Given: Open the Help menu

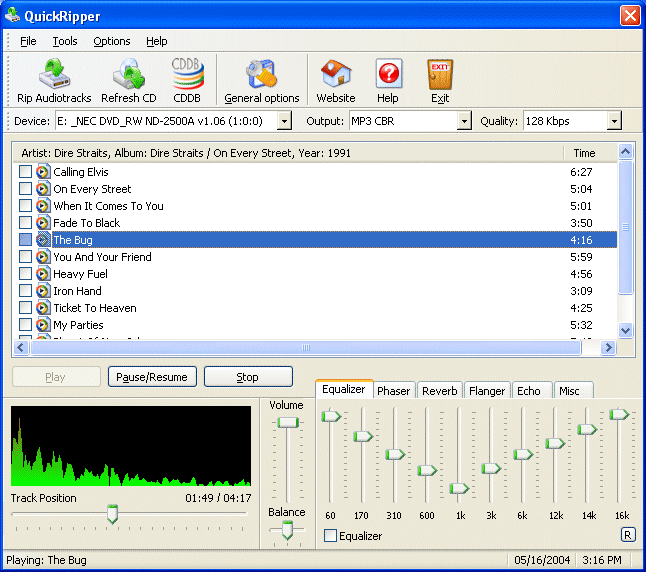Looking at the screenshot, I should (157, 41).
